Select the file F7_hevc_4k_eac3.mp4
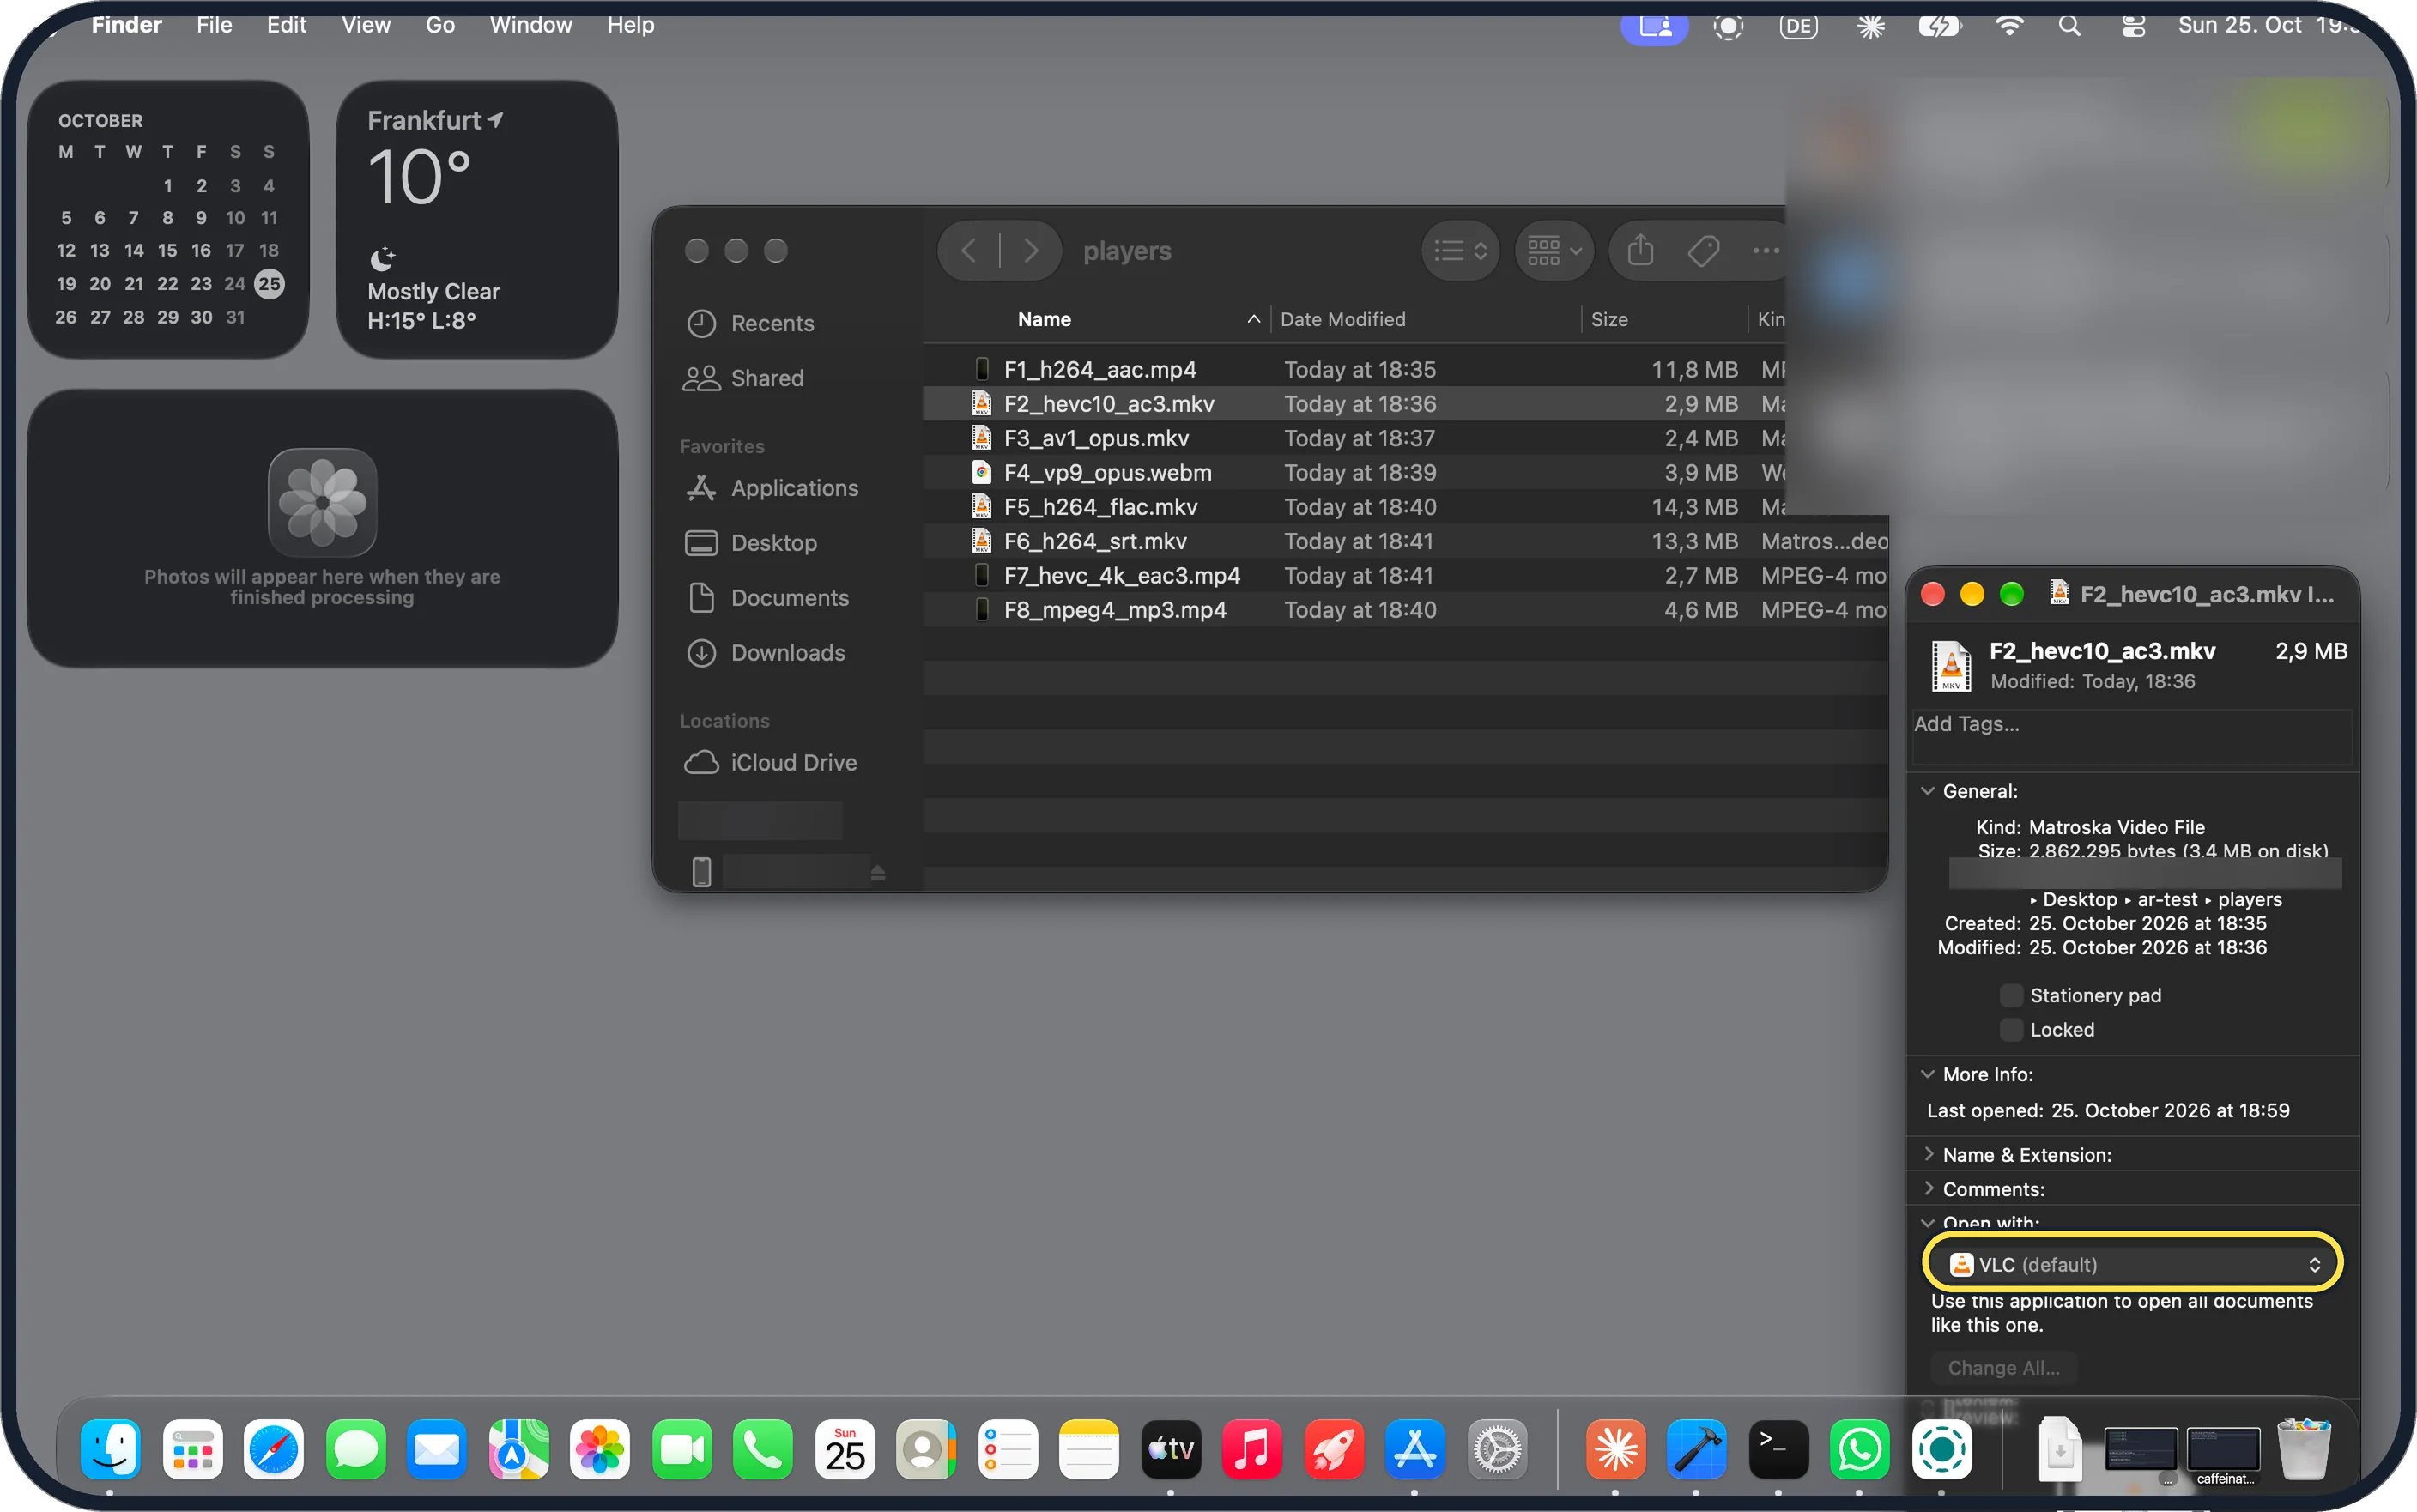The height and width of the screenshot is (1512, 2417). (x=1121, y=576)
